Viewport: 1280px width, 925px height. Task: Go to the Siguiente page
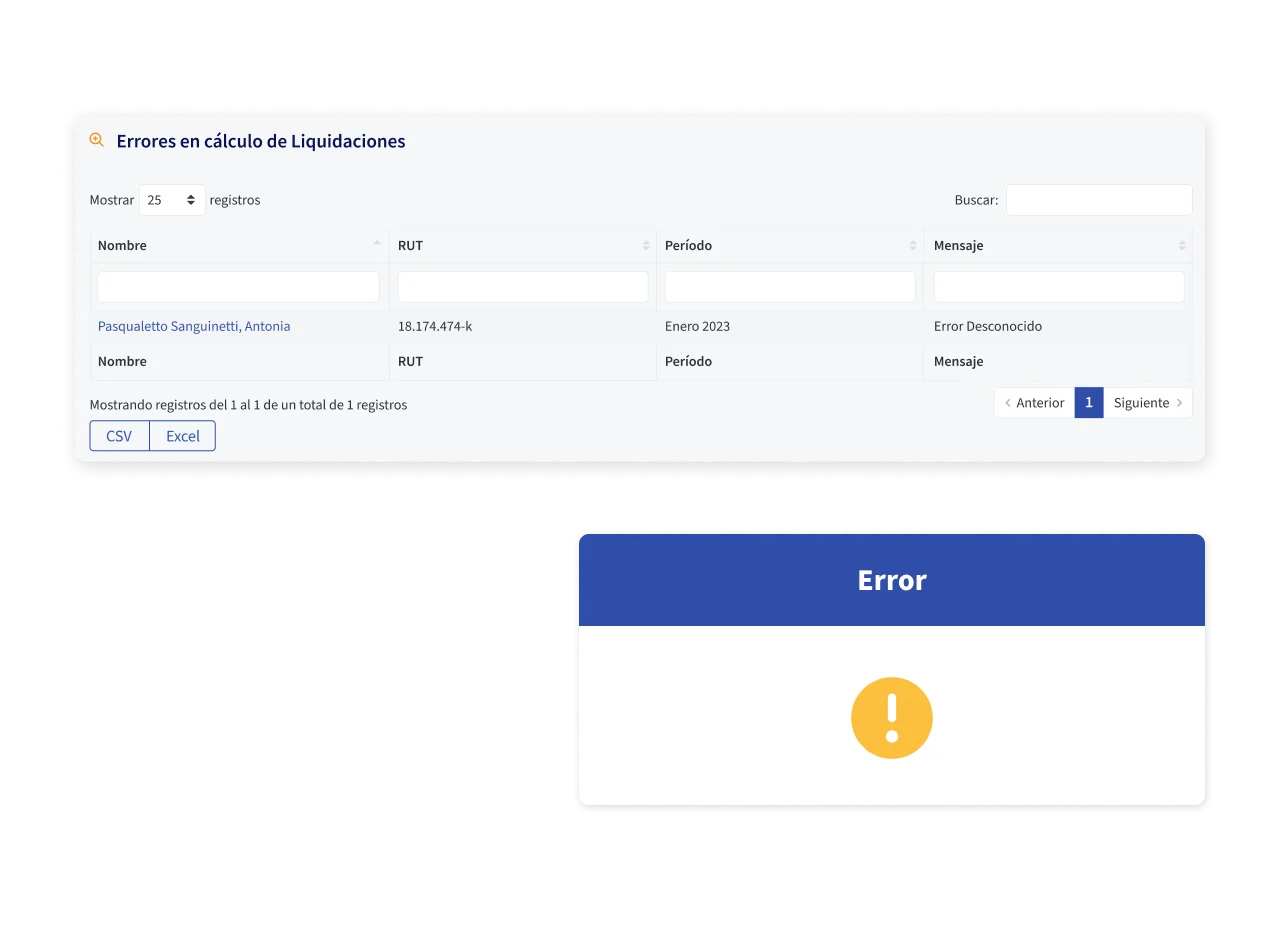pyautogui.click(x=1148, y=403)
